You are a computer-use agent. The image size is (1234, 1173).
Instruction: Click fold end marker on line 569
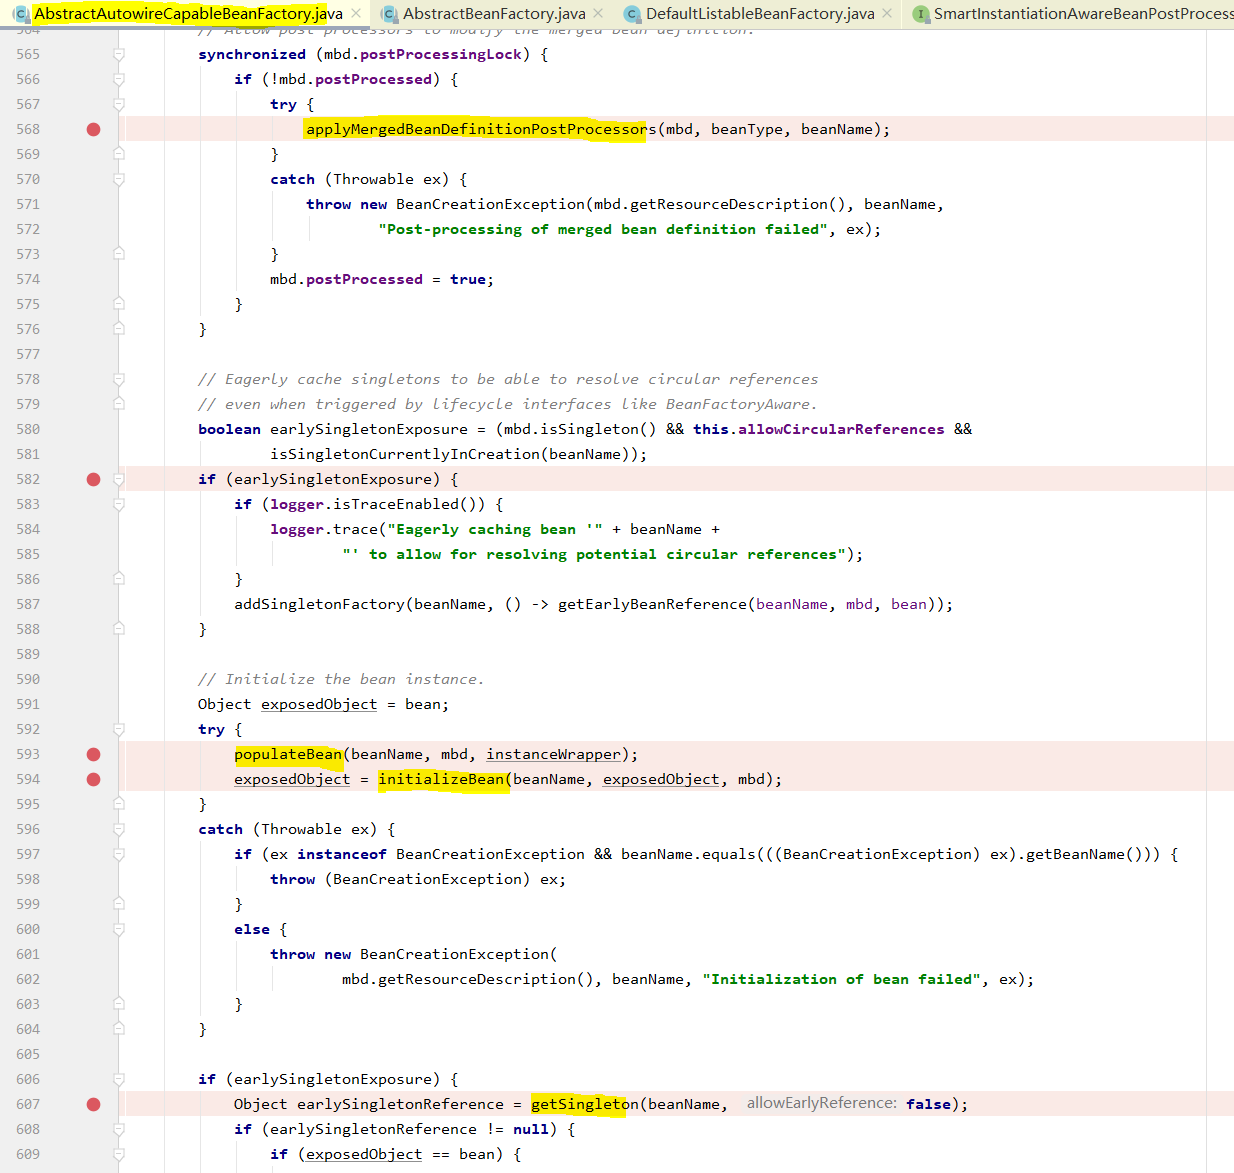119,154
